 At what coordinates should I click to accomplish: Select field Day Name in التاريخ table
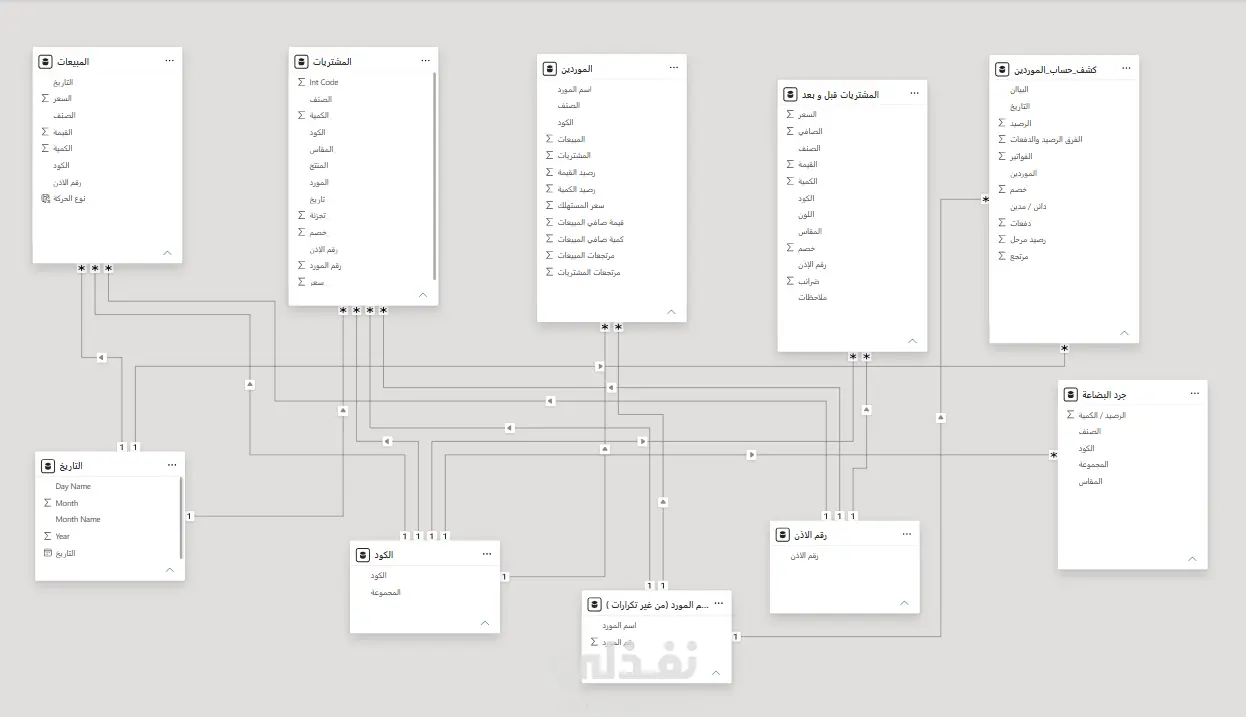point(73,487)
